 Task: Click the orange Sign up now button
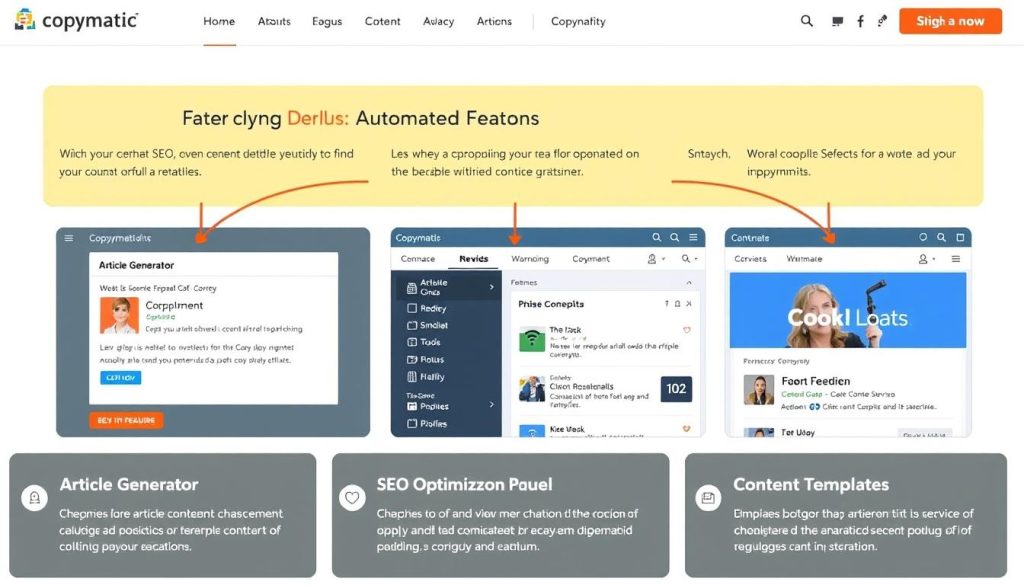pos(950,21)
